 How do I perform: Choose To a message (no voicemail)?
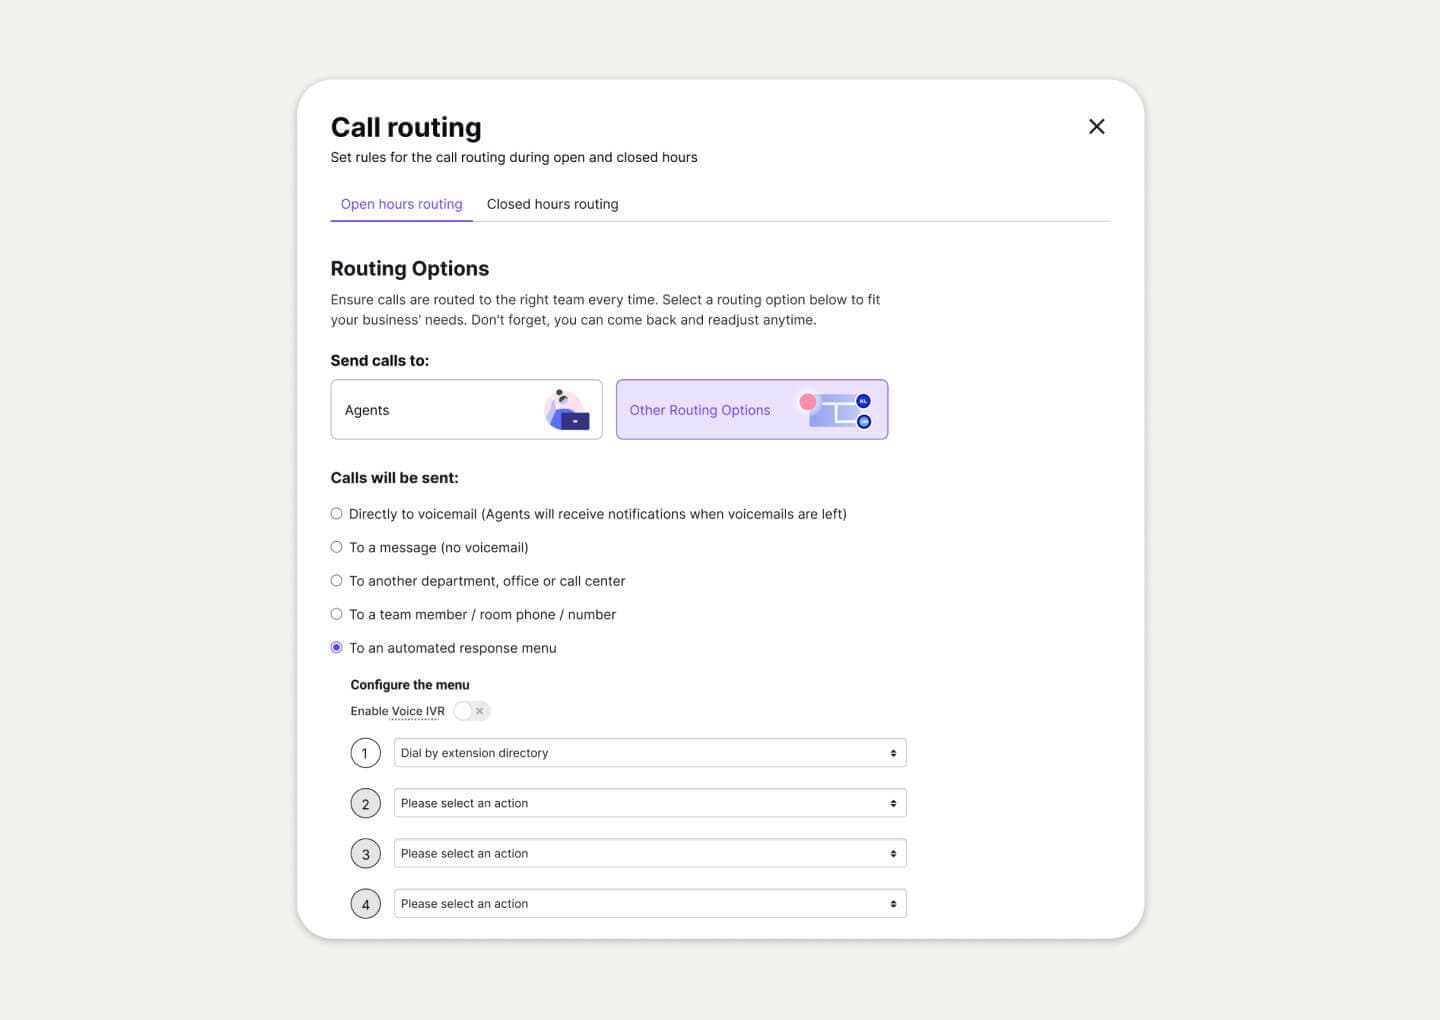coord(336,547)
